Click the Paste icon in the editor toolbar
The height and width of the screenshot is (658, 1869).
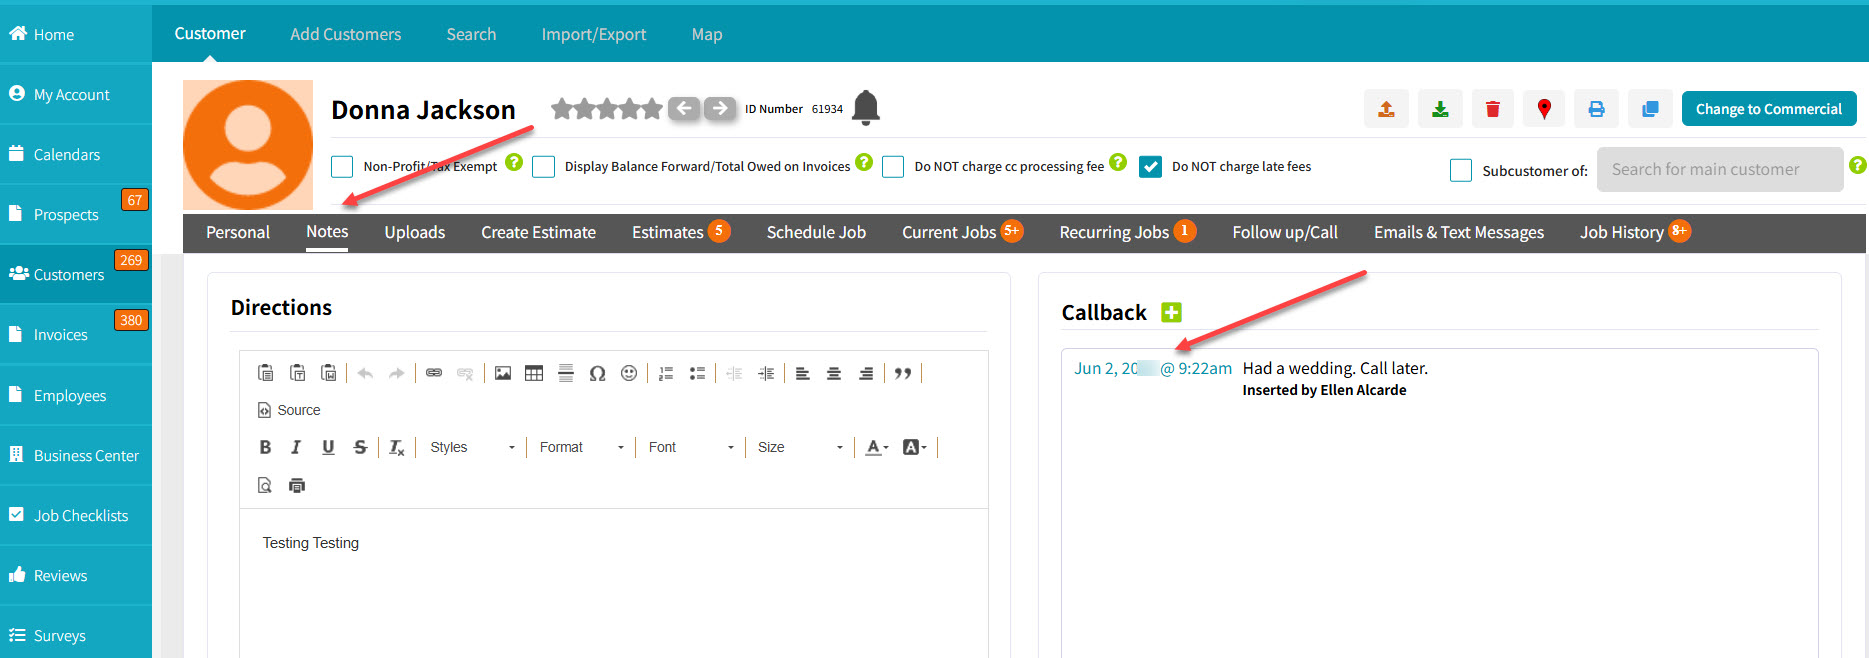266,373
